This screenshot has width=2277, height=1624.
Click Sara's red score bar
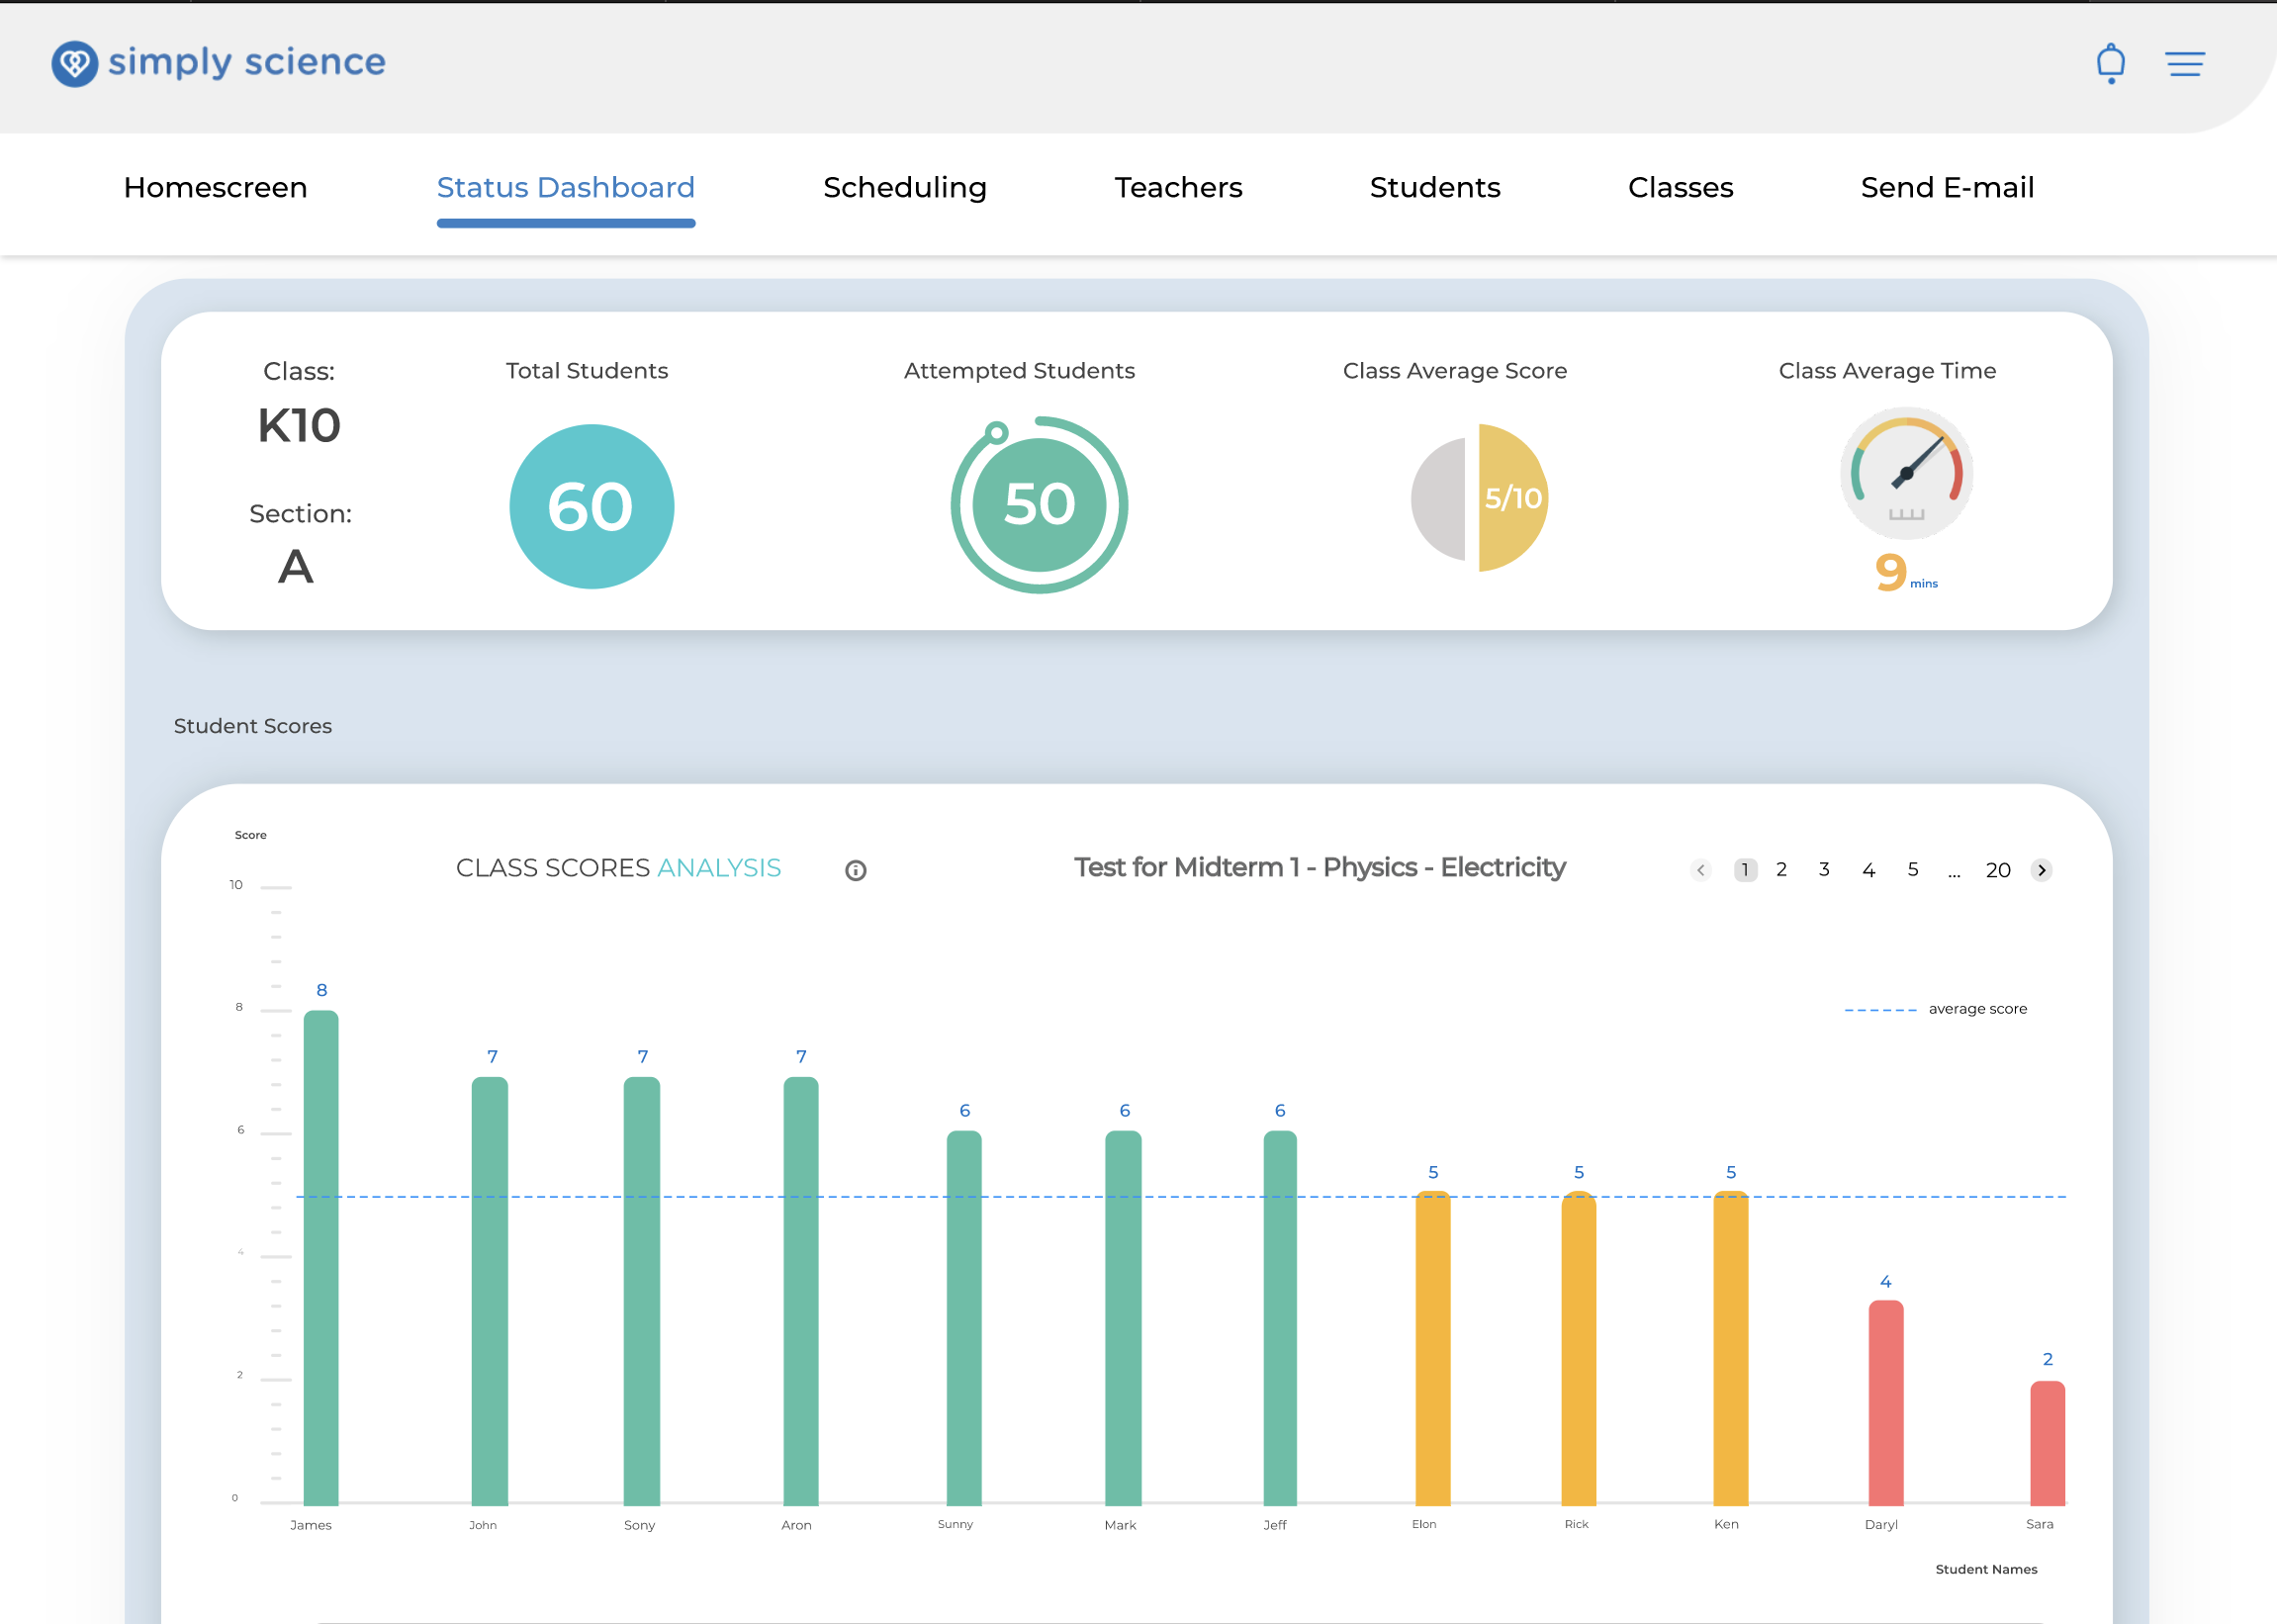[2047, 1443]
